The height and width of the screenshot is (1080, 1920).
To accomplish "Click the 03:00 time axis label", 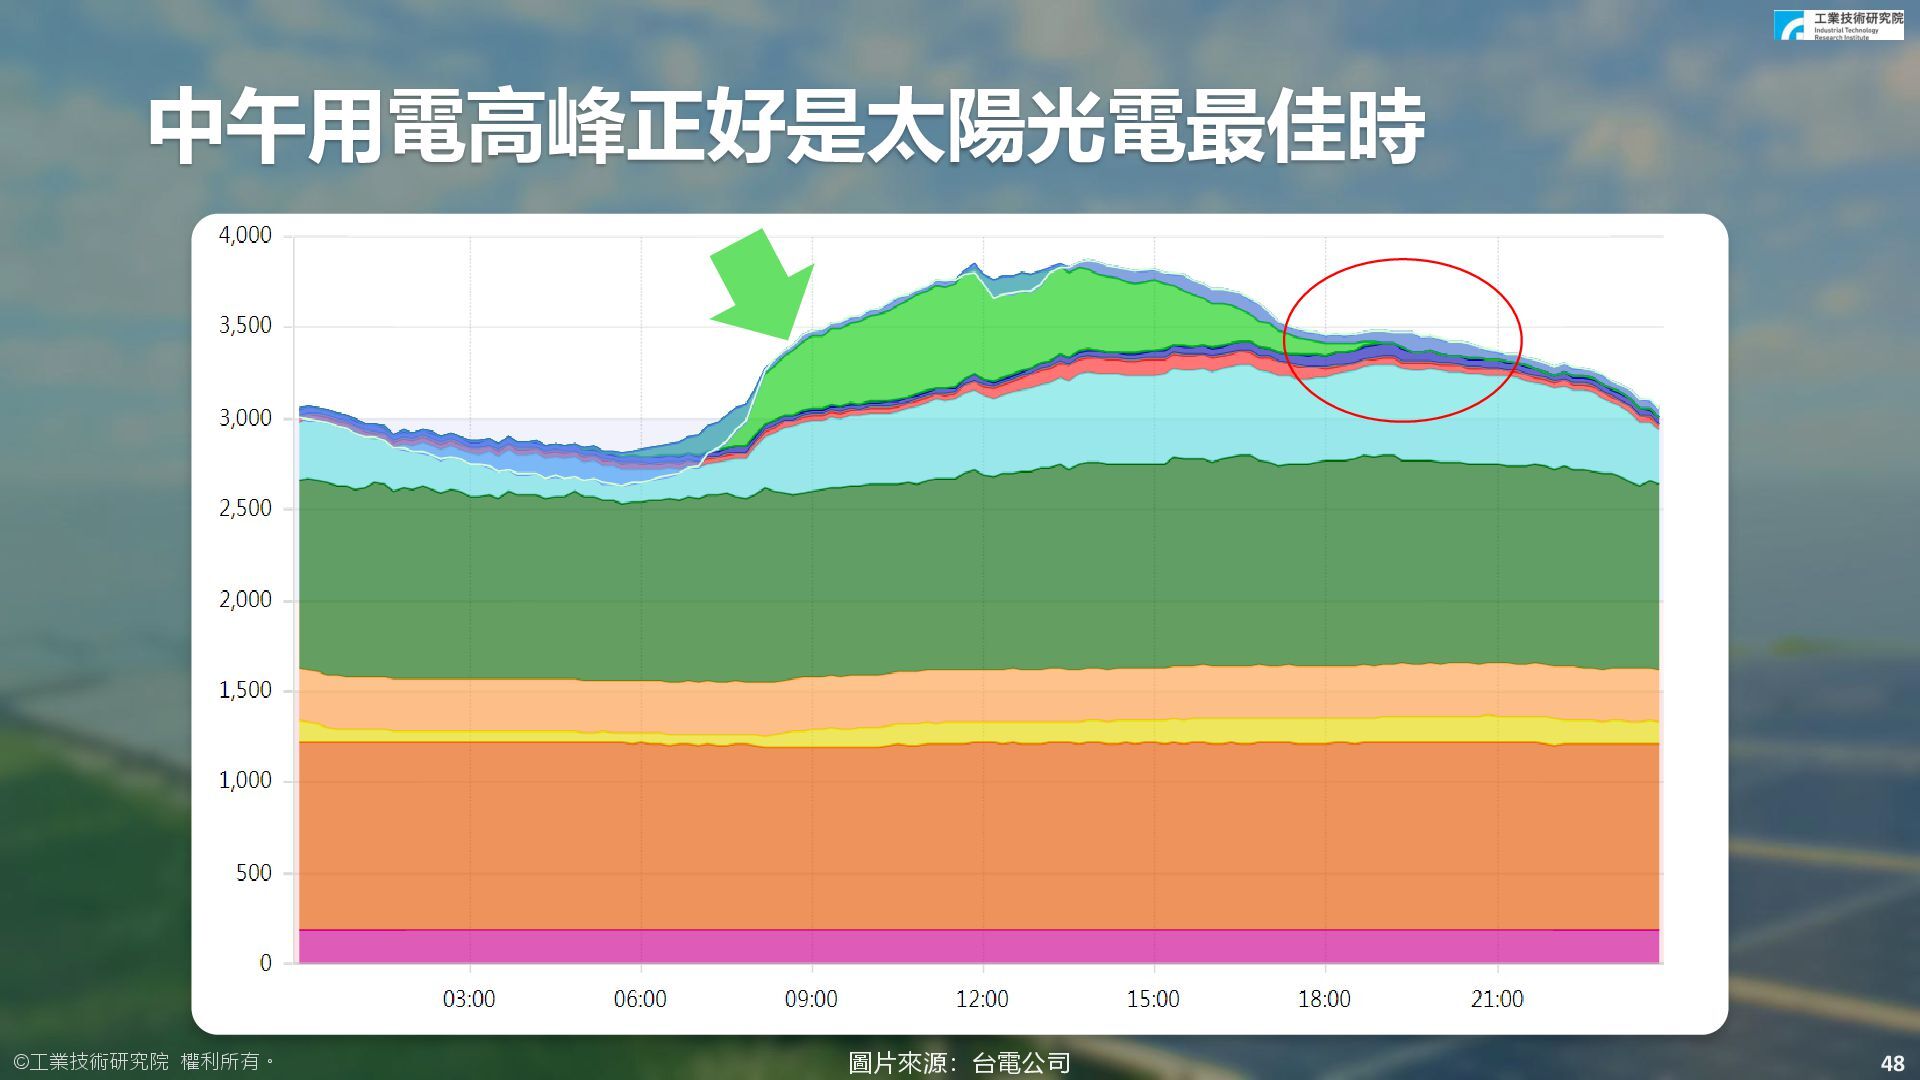I will [x=469, y=999].
